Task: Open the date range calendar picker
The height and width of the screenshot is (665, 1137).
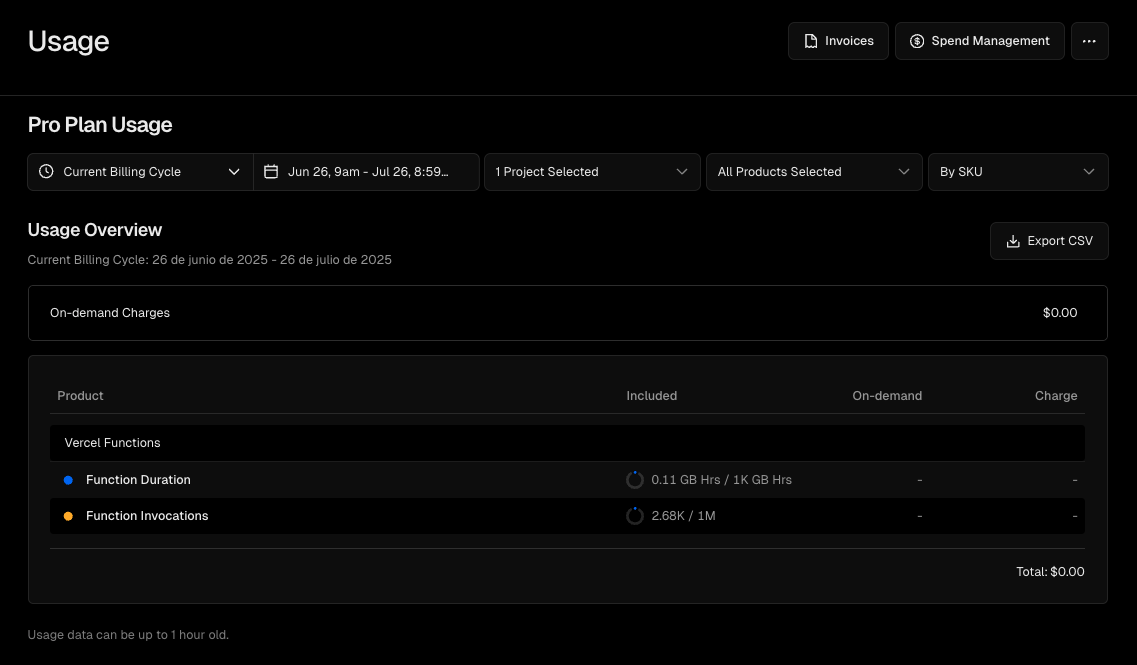Action: coord(366,172)
